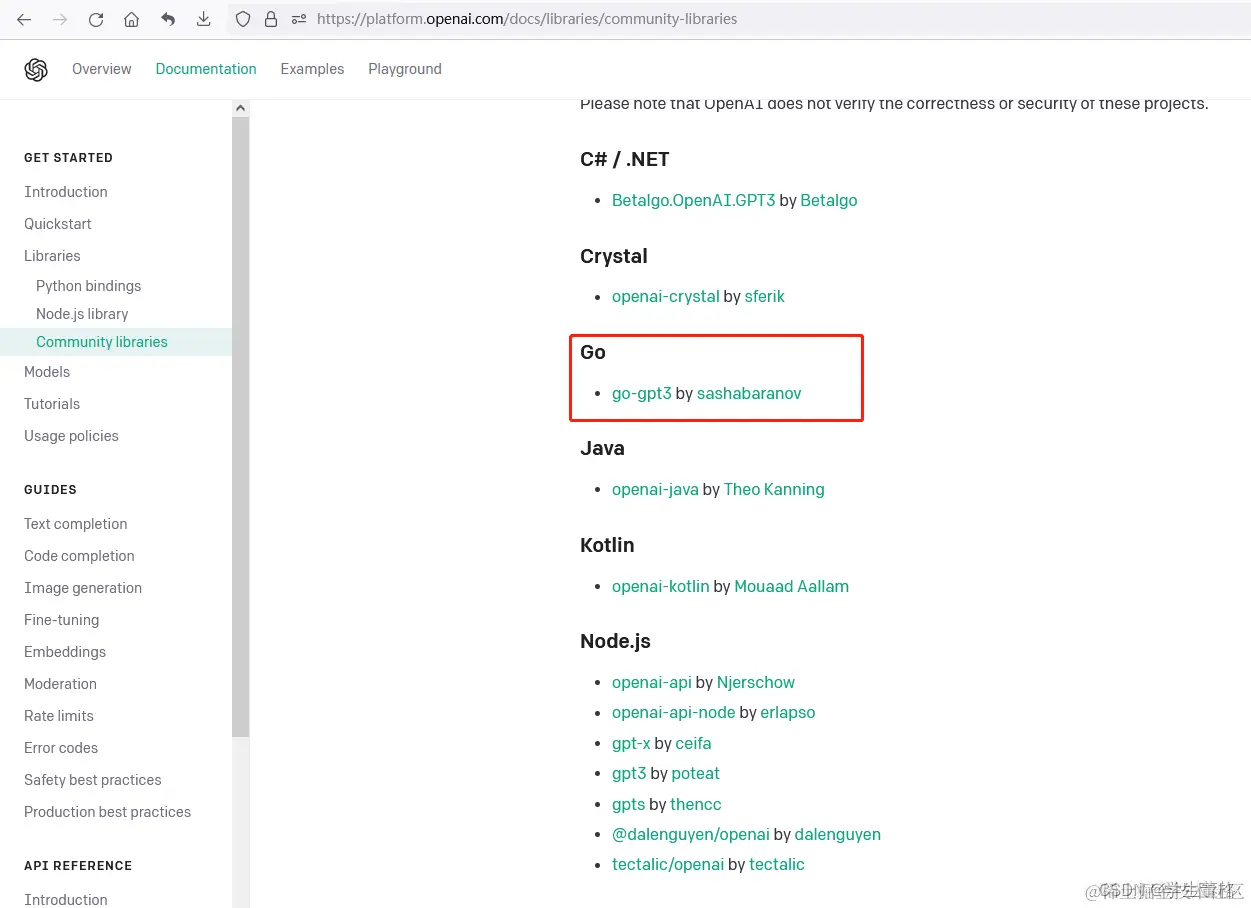Open the Rate limits guide
Screen dimensions: 1251x908
(x=59, y=716)
